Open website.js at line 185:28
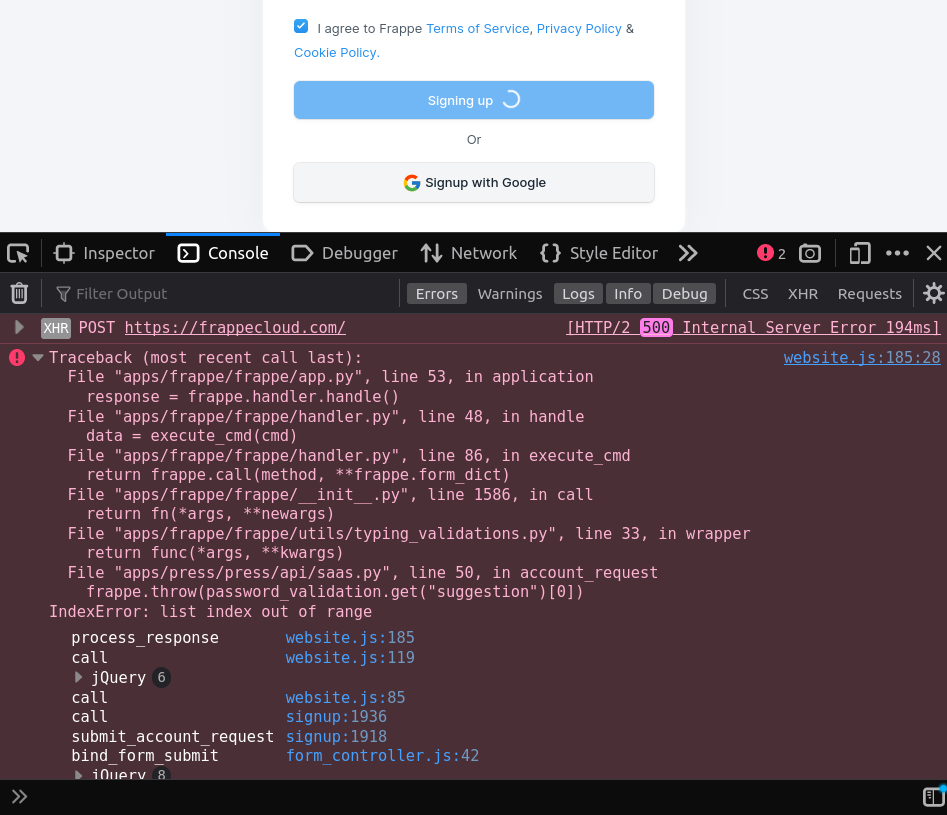This screenshot has height=815, width=947. tap(861, 357)
